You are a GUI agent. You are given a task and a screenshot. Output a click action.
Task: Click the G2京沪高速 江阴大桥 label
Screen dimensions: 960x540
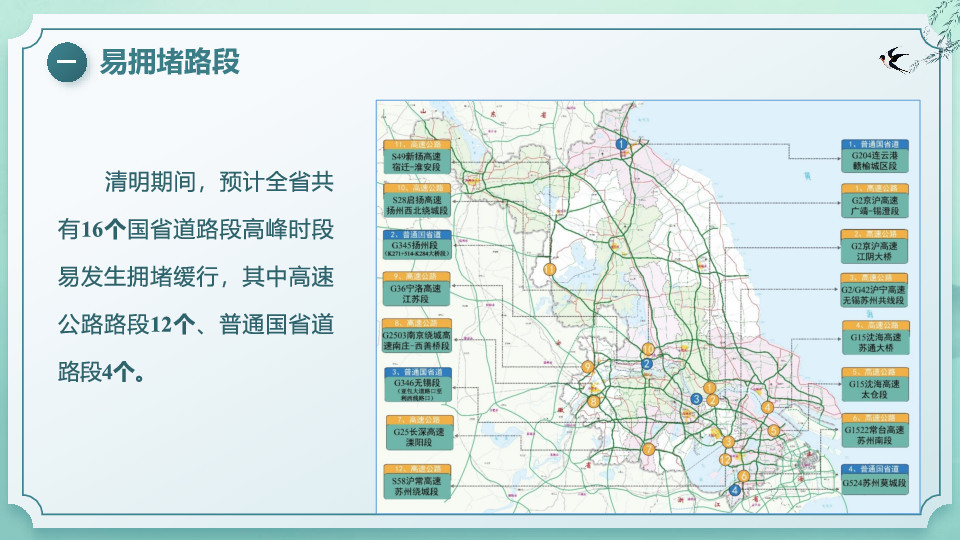tap(874, 247)
